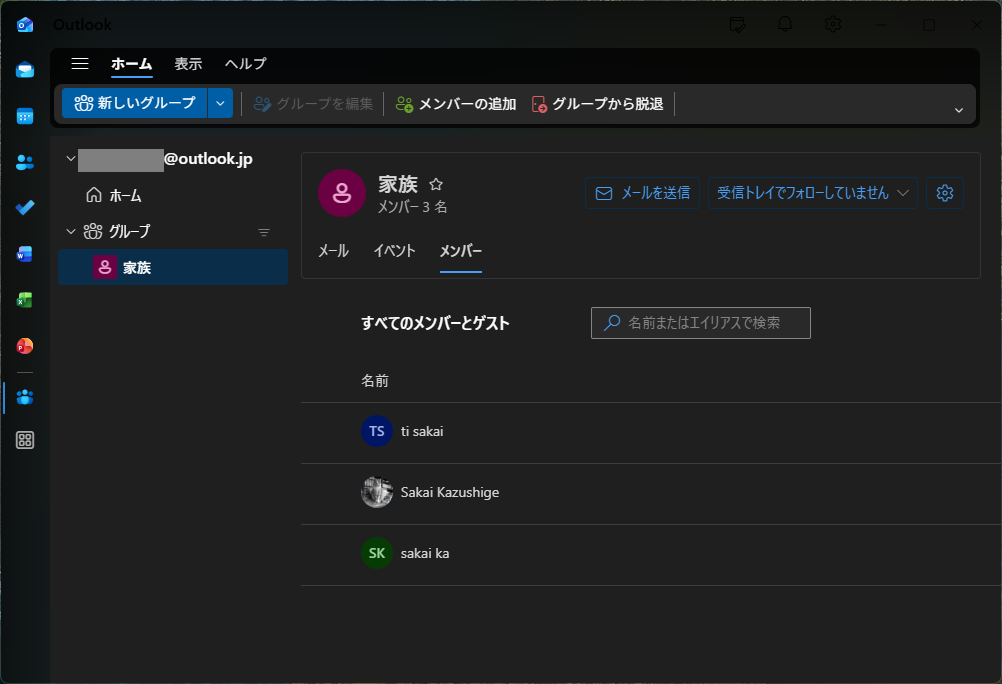This screenshot has height=684, width=1002.
Task: Click the Outlook logo in title bar
Action: [25, 25]
